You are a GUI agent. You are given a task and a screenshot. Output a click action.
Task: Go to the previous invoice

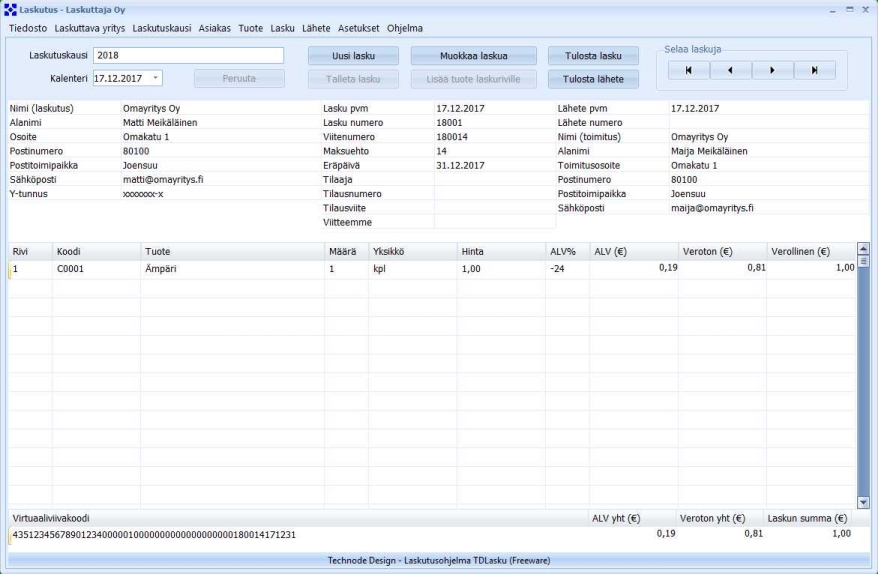731,70
